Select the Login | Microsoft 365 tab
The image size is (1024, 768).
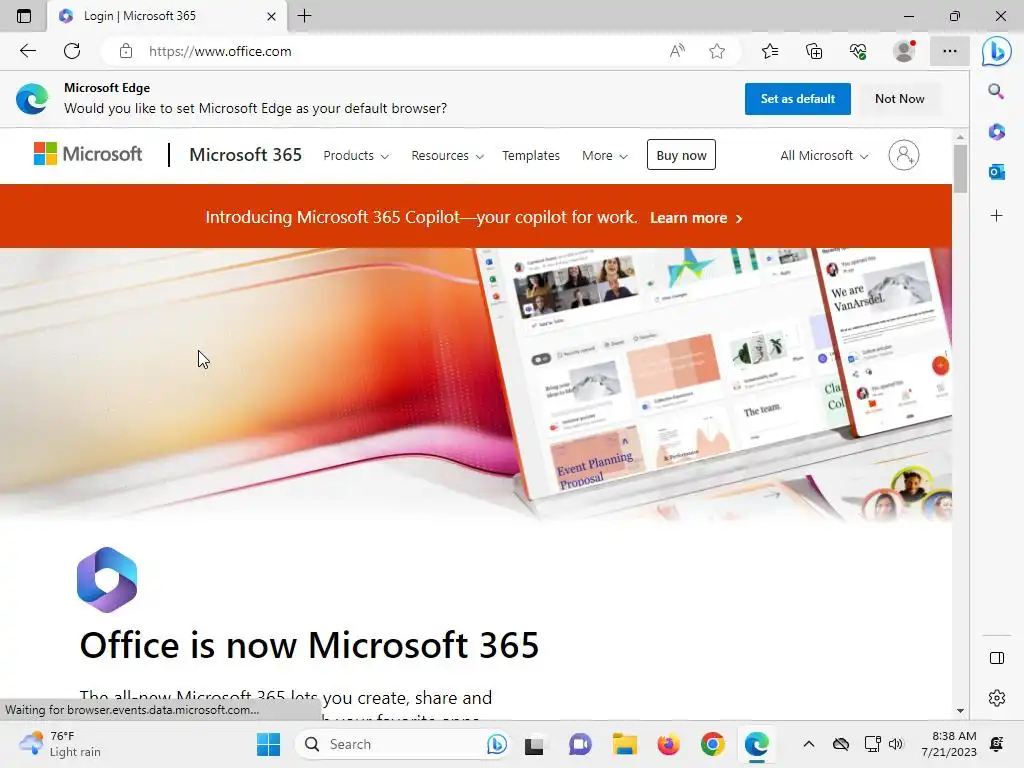click(x=167, y=16)
